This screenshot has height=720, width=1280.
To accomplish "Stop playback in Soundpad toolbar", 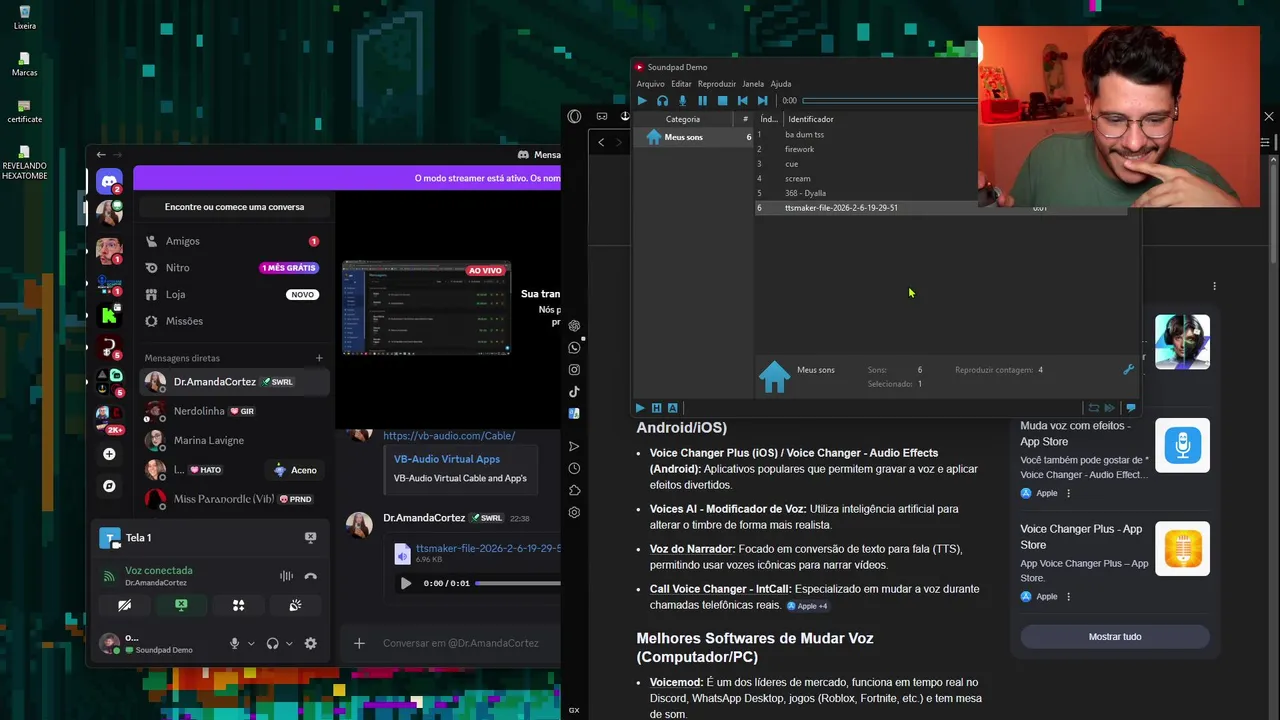I will click(x=722, y=100).
